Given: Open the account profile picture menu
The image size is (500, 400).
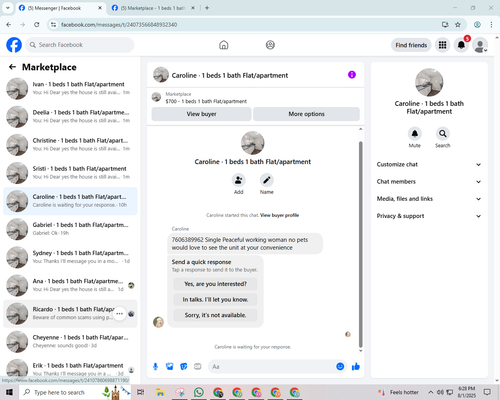Looking at the screenshot, I should click(x=480, y=45).
